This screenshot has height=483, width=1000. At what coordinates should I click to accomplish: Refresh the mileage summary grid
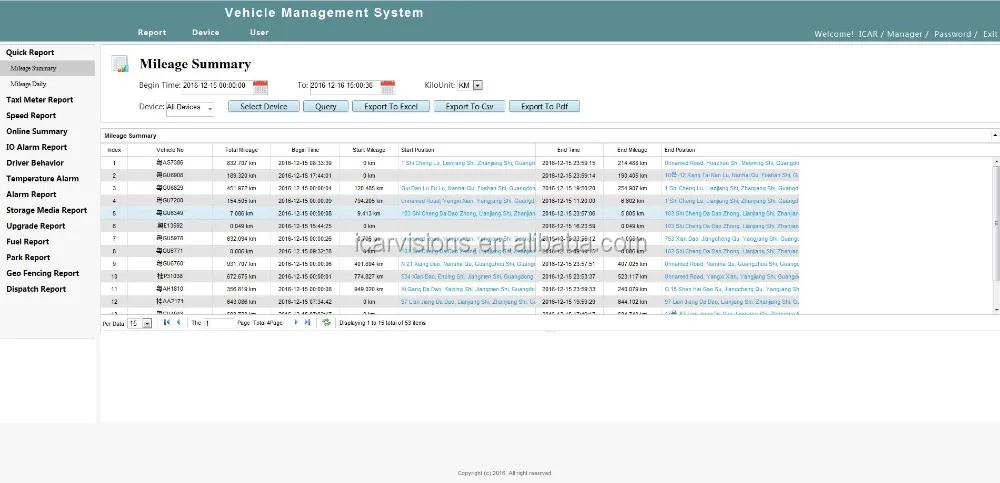[327, 323]
